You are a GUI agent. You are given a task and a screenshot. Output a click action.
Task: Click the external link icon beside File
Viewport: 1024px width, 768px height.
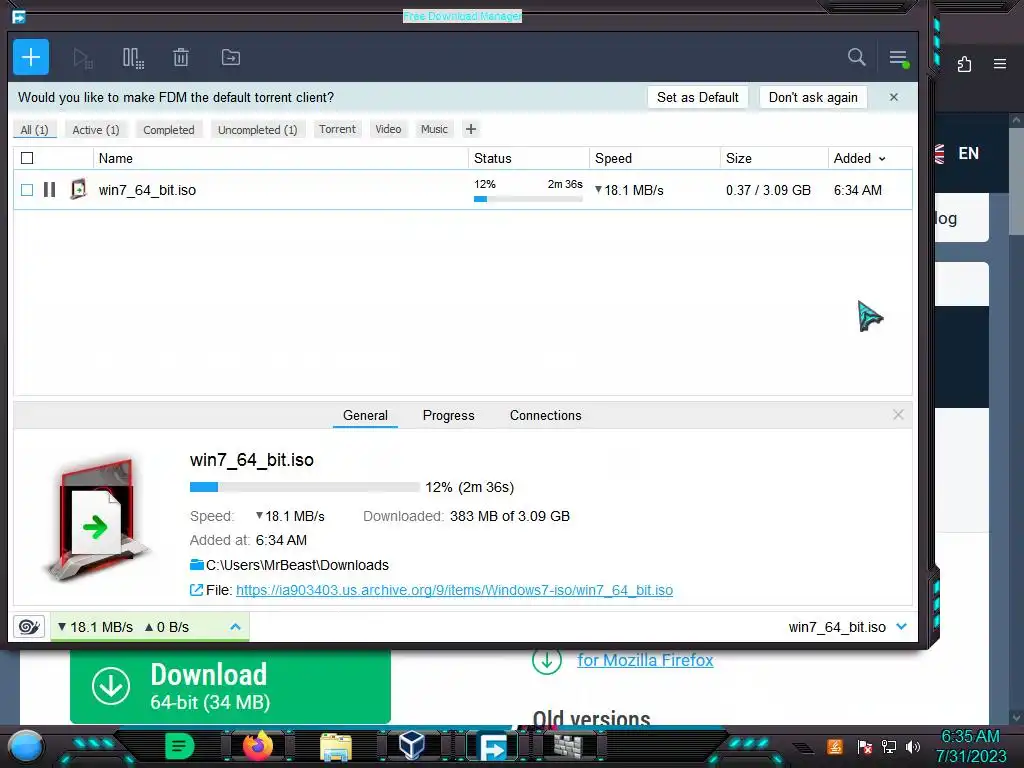click(x=196, y=590)
